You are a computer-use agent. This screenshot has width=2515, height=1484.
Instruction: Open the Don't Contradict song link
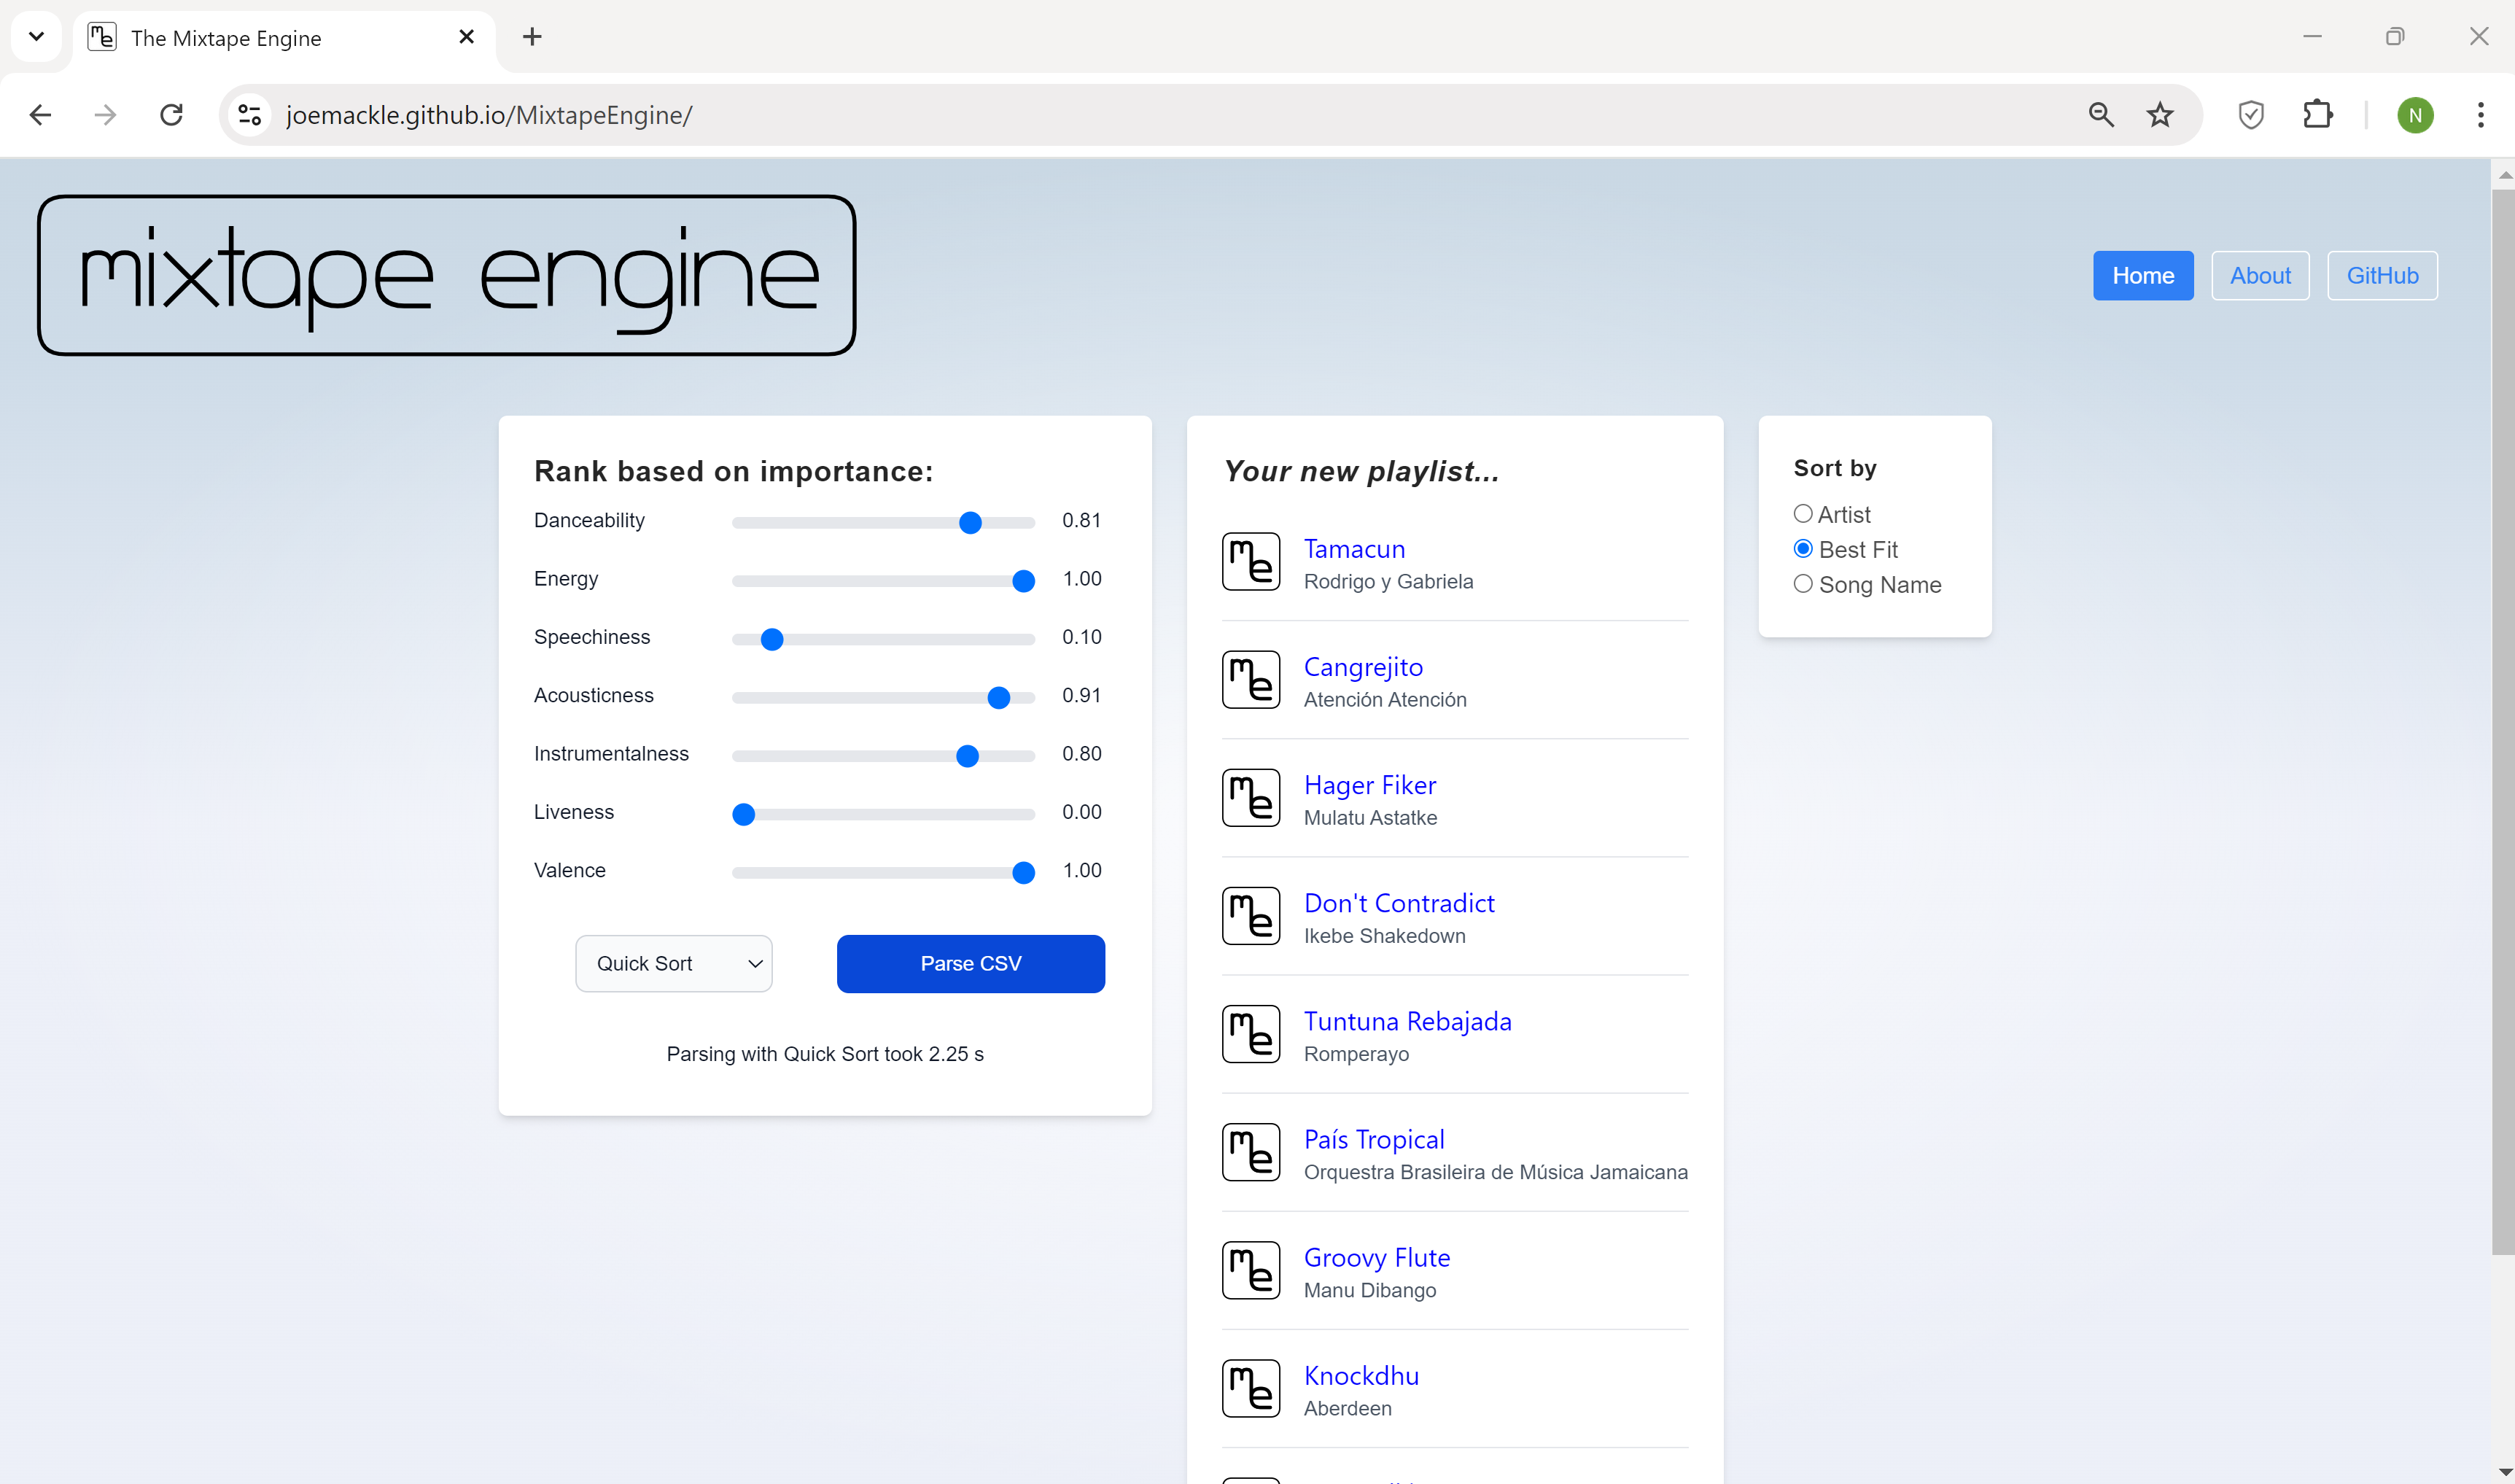[x=1399, y=903]
